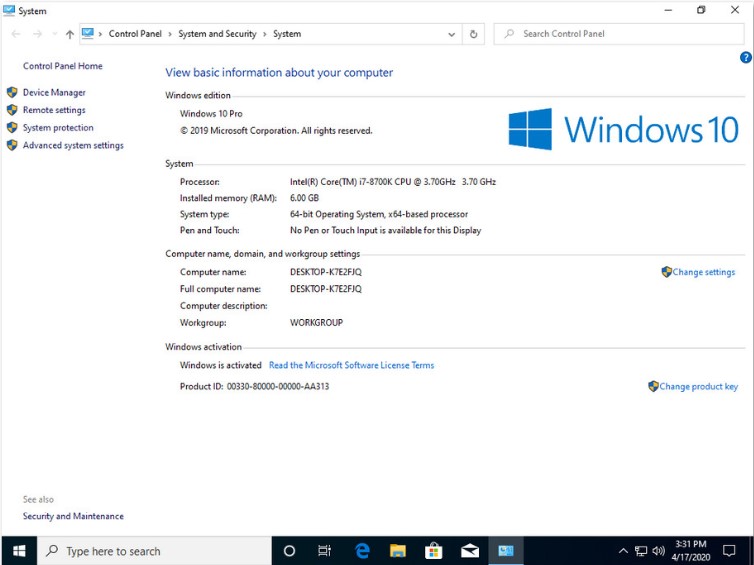Open Advanced system settings
This screenshot has width=754, height=565.
(73, 145)
